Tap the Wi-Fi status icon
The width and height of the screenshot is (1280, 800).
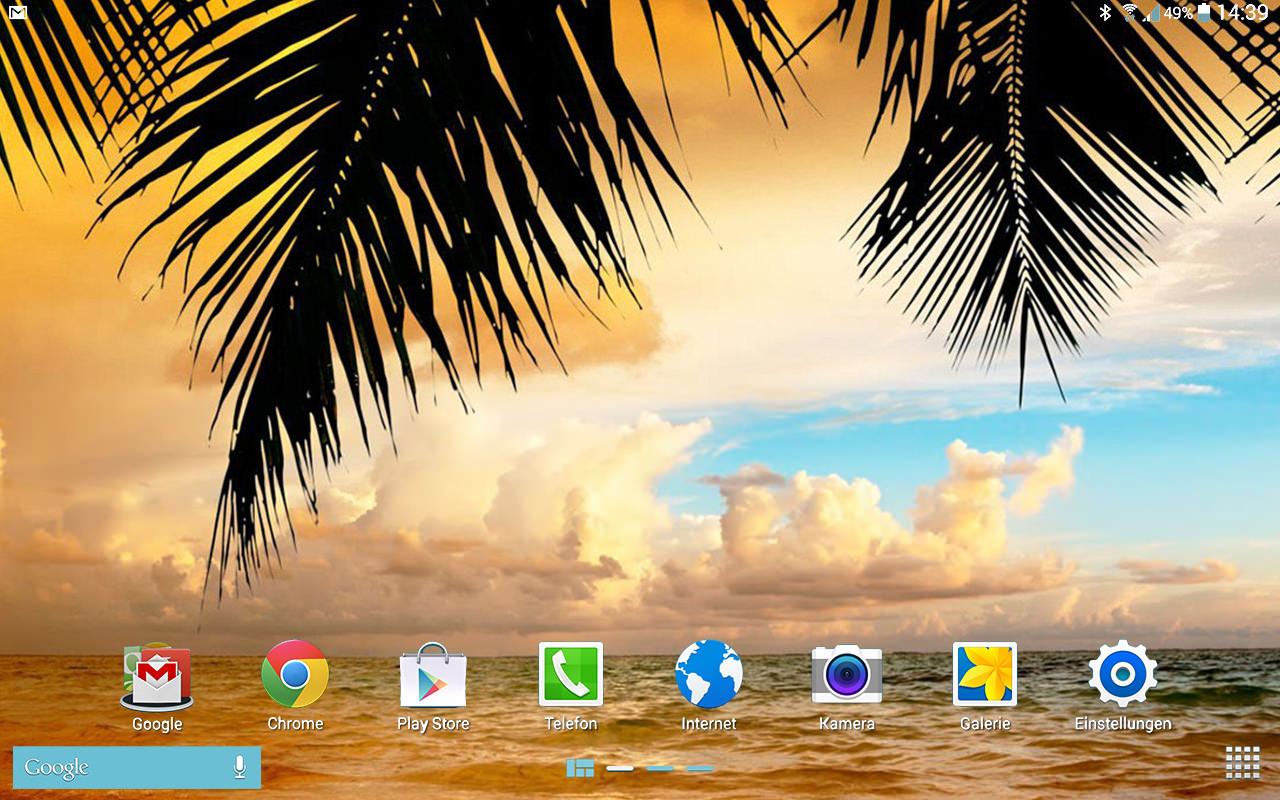[x=1130, y=13]
